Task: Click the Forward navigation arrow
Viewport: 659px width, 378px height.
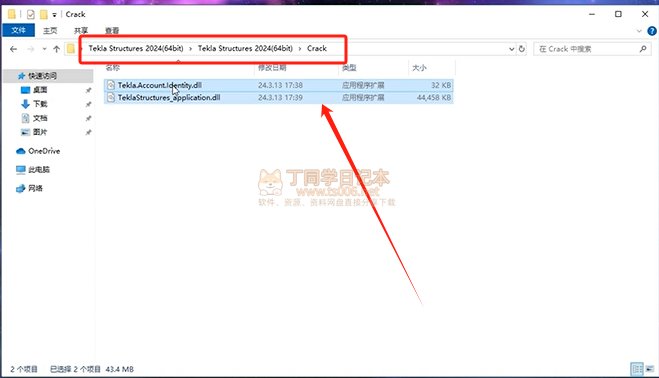Action: [31, 49]
